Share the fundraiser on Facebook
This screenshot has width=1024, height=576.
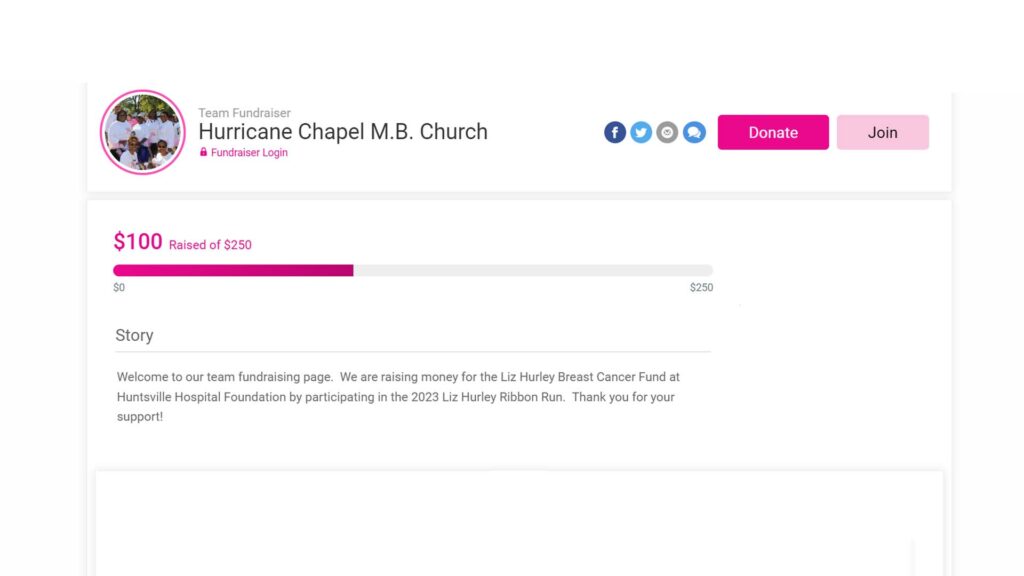[615, 133]
